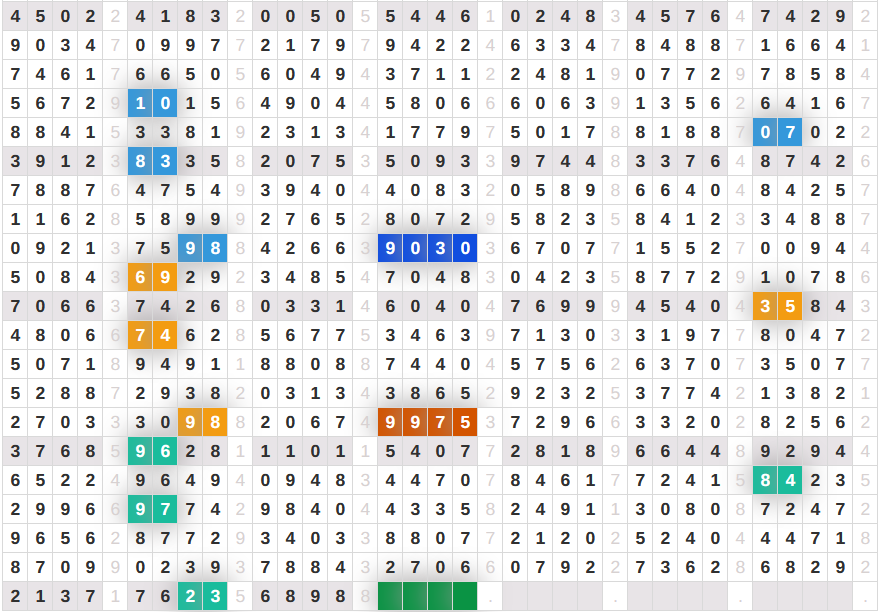Click the teal 84 tile on right side
Screen dimensions: 880x612
click(x=778, y=480)
